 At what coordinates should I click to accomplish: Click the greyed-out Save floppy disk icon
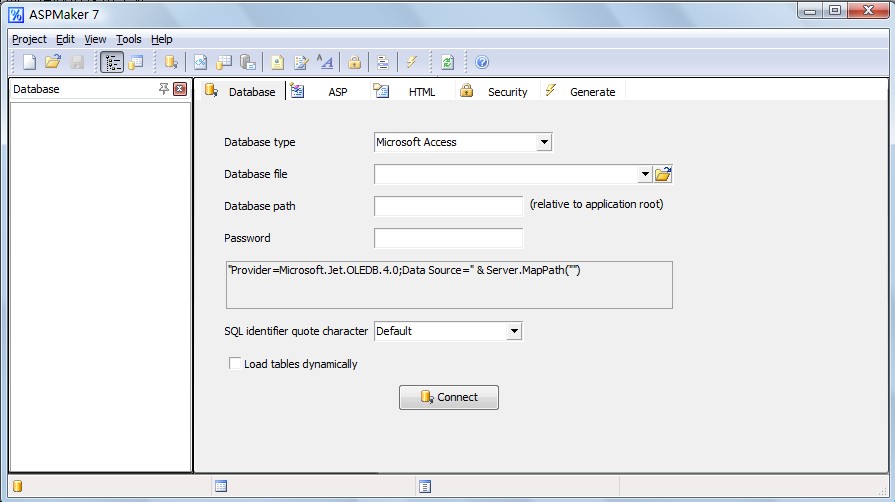point(77,62)
